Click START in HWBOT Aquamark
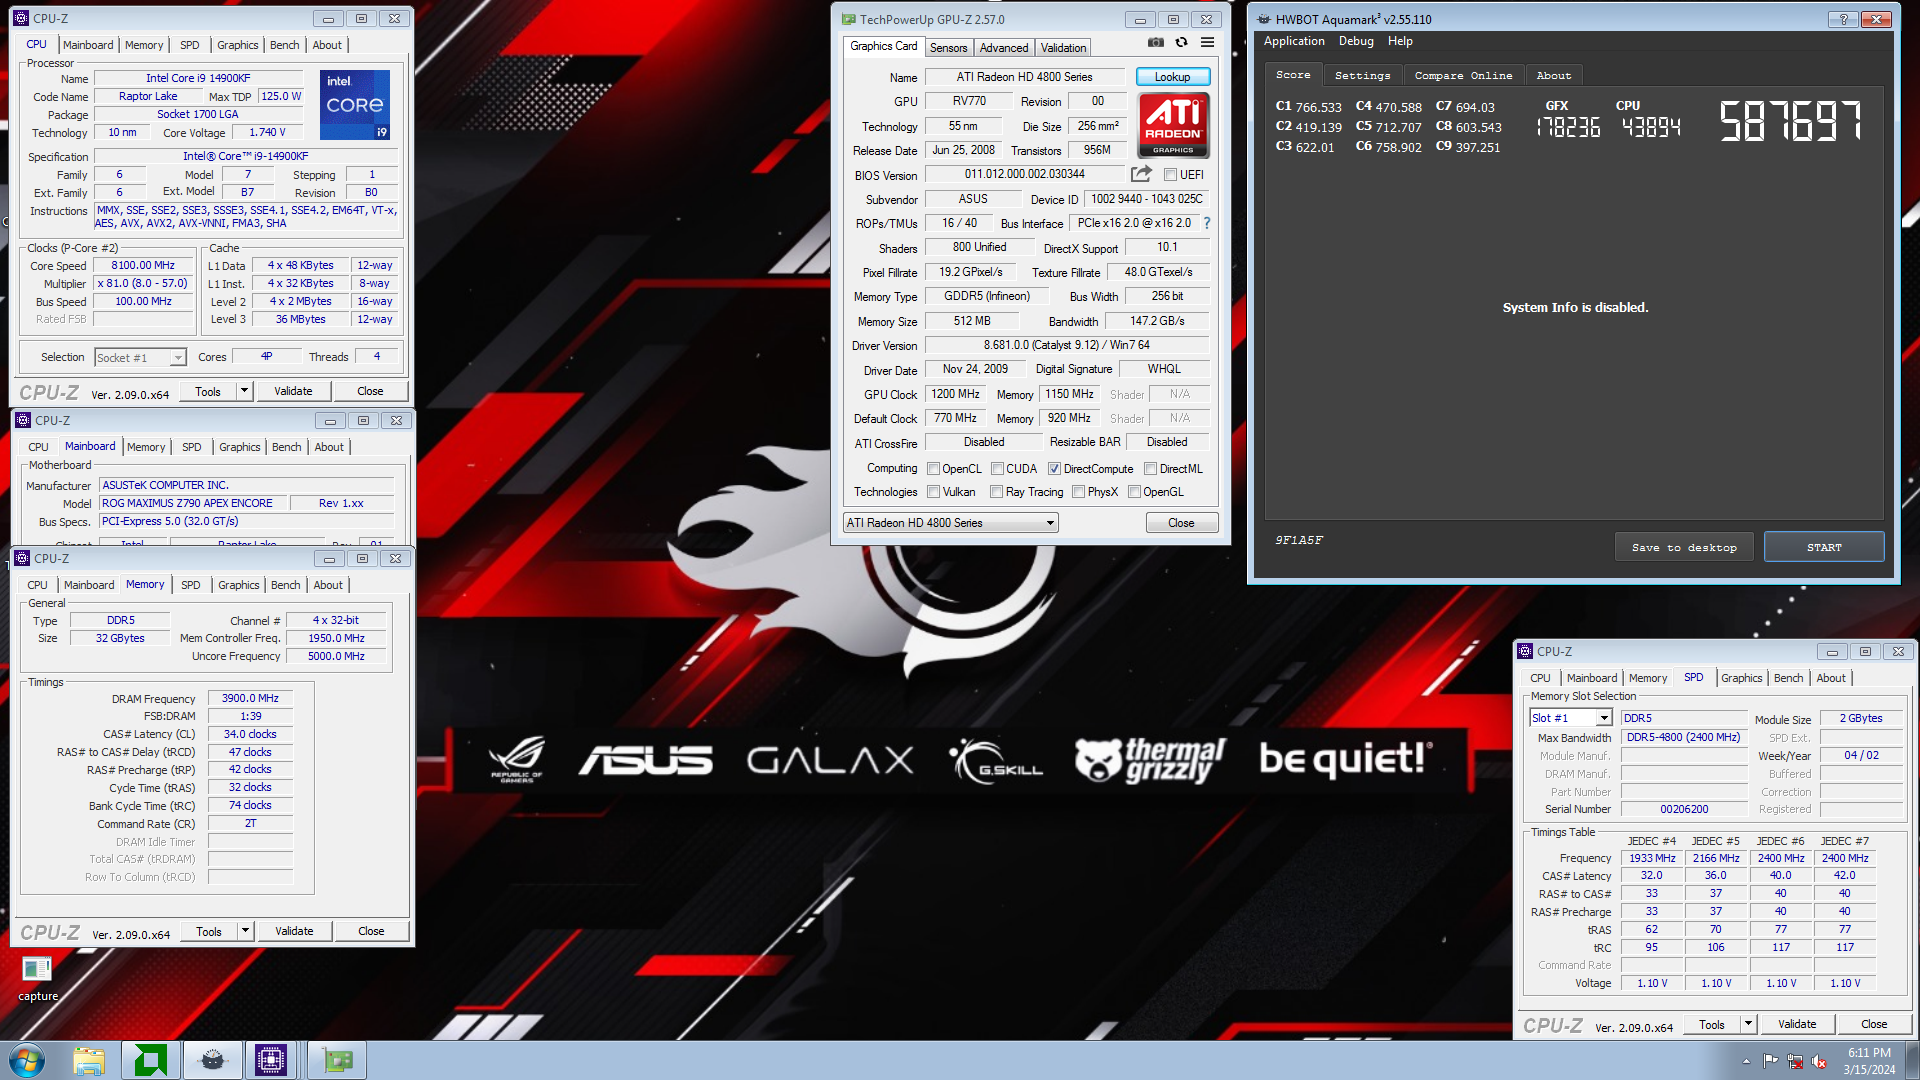 (1824, 547)
